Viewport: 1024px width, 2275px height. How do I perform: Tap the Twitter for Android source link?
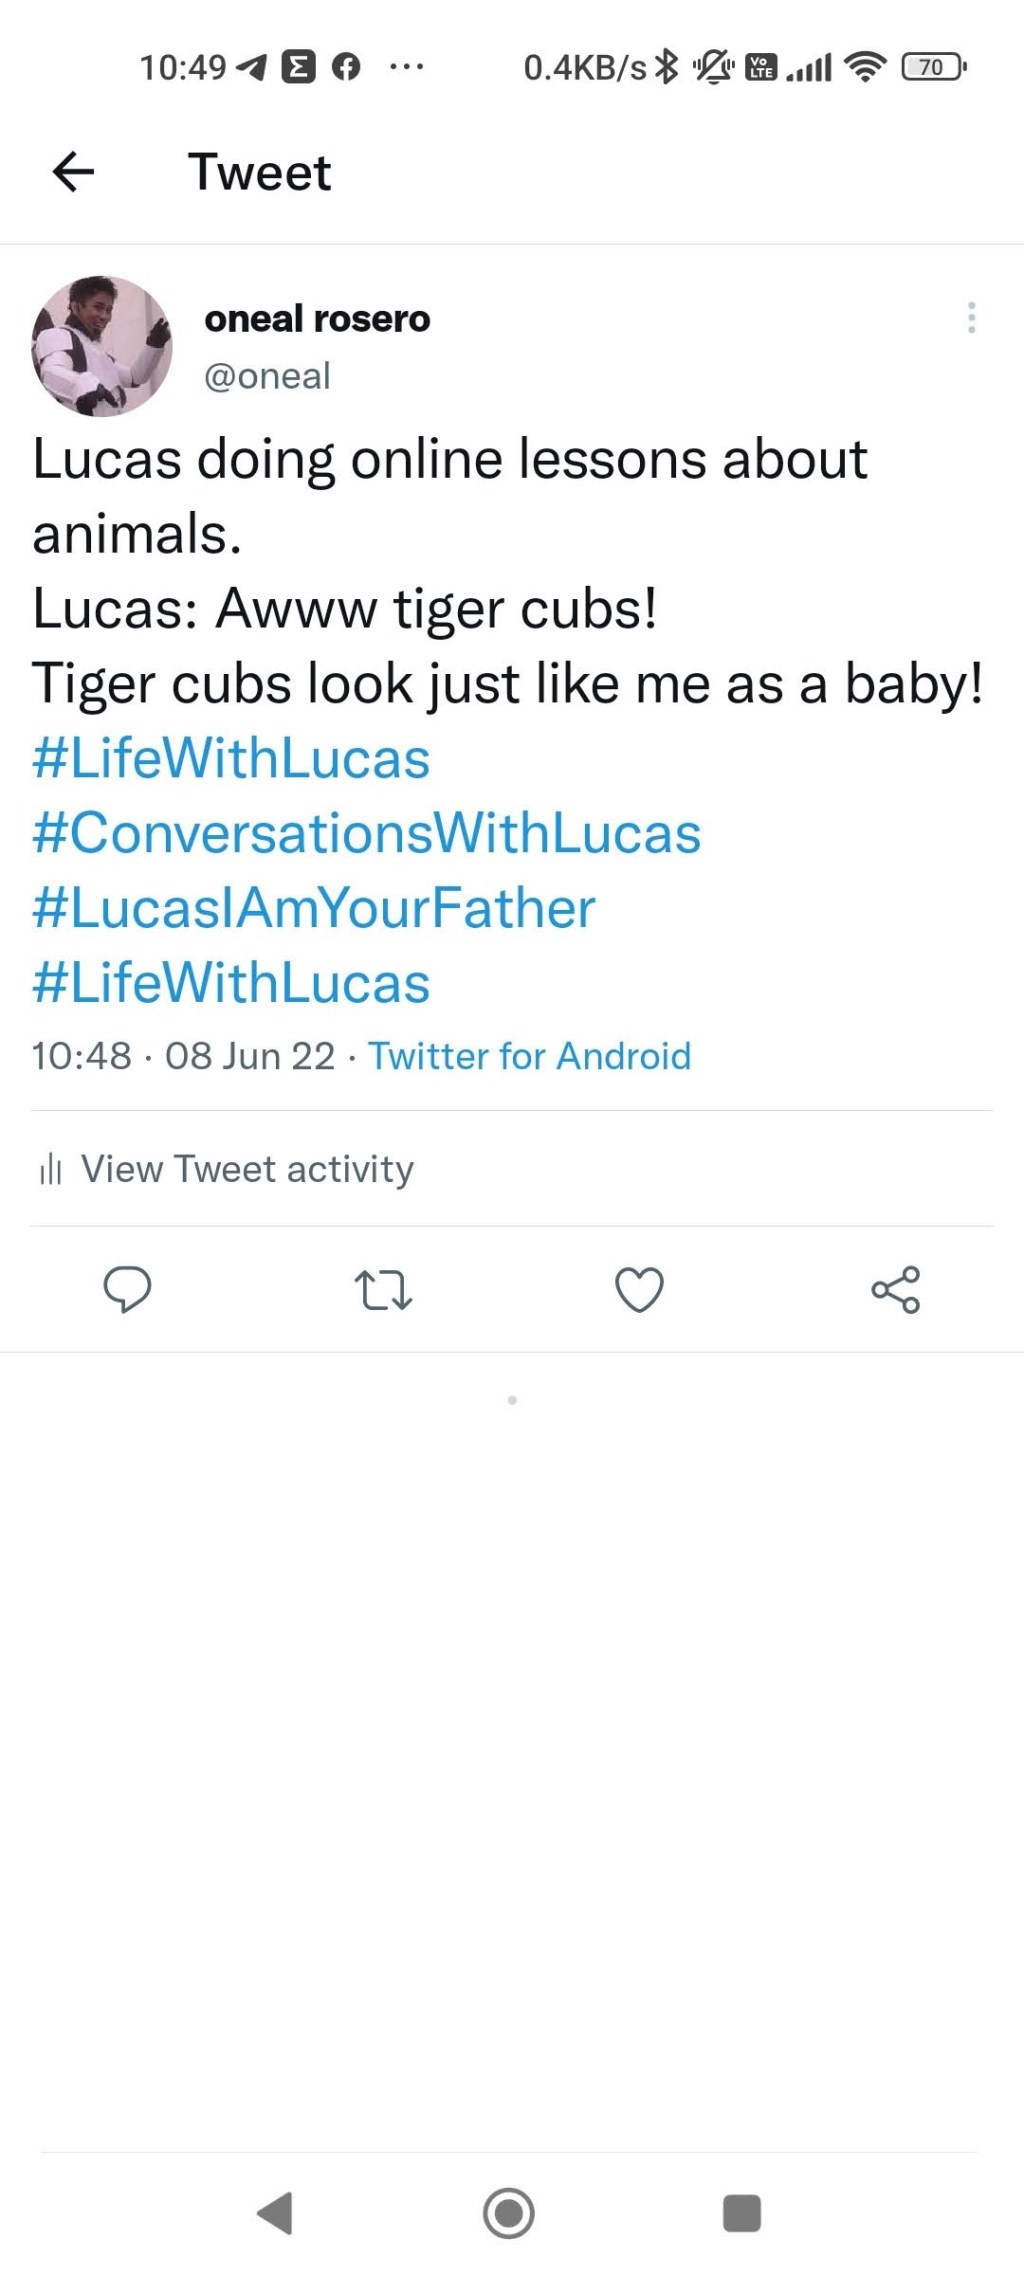pyautogui.click(x=530, y=1056)
